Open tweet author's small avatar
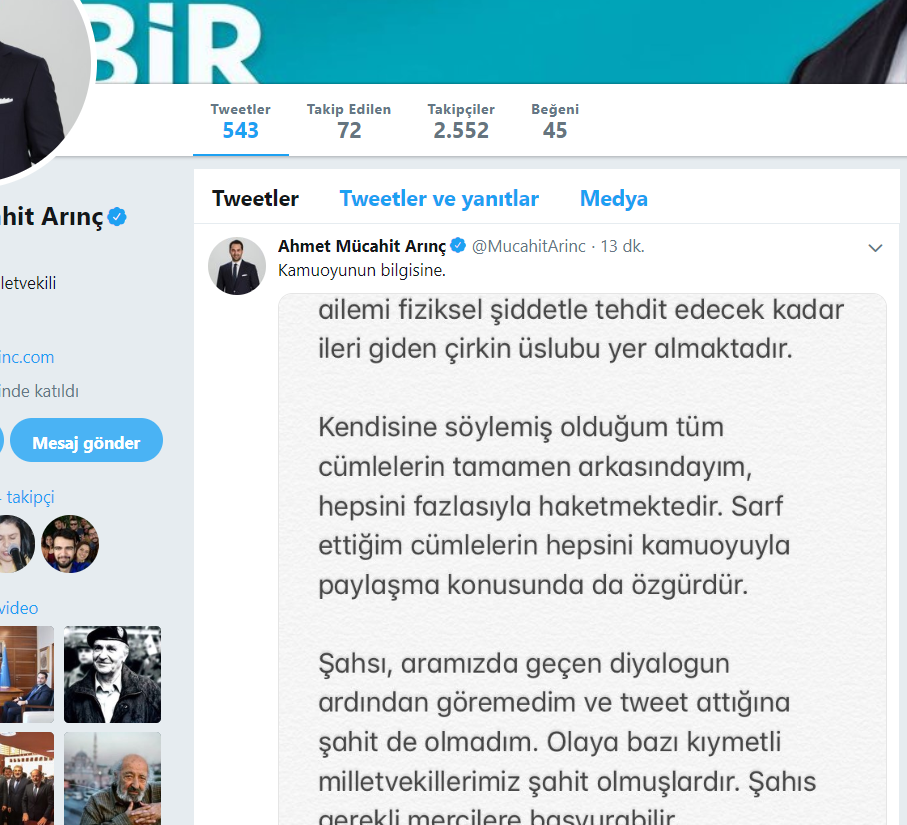This screenshot has width=907, height=825. coord(237,266)
